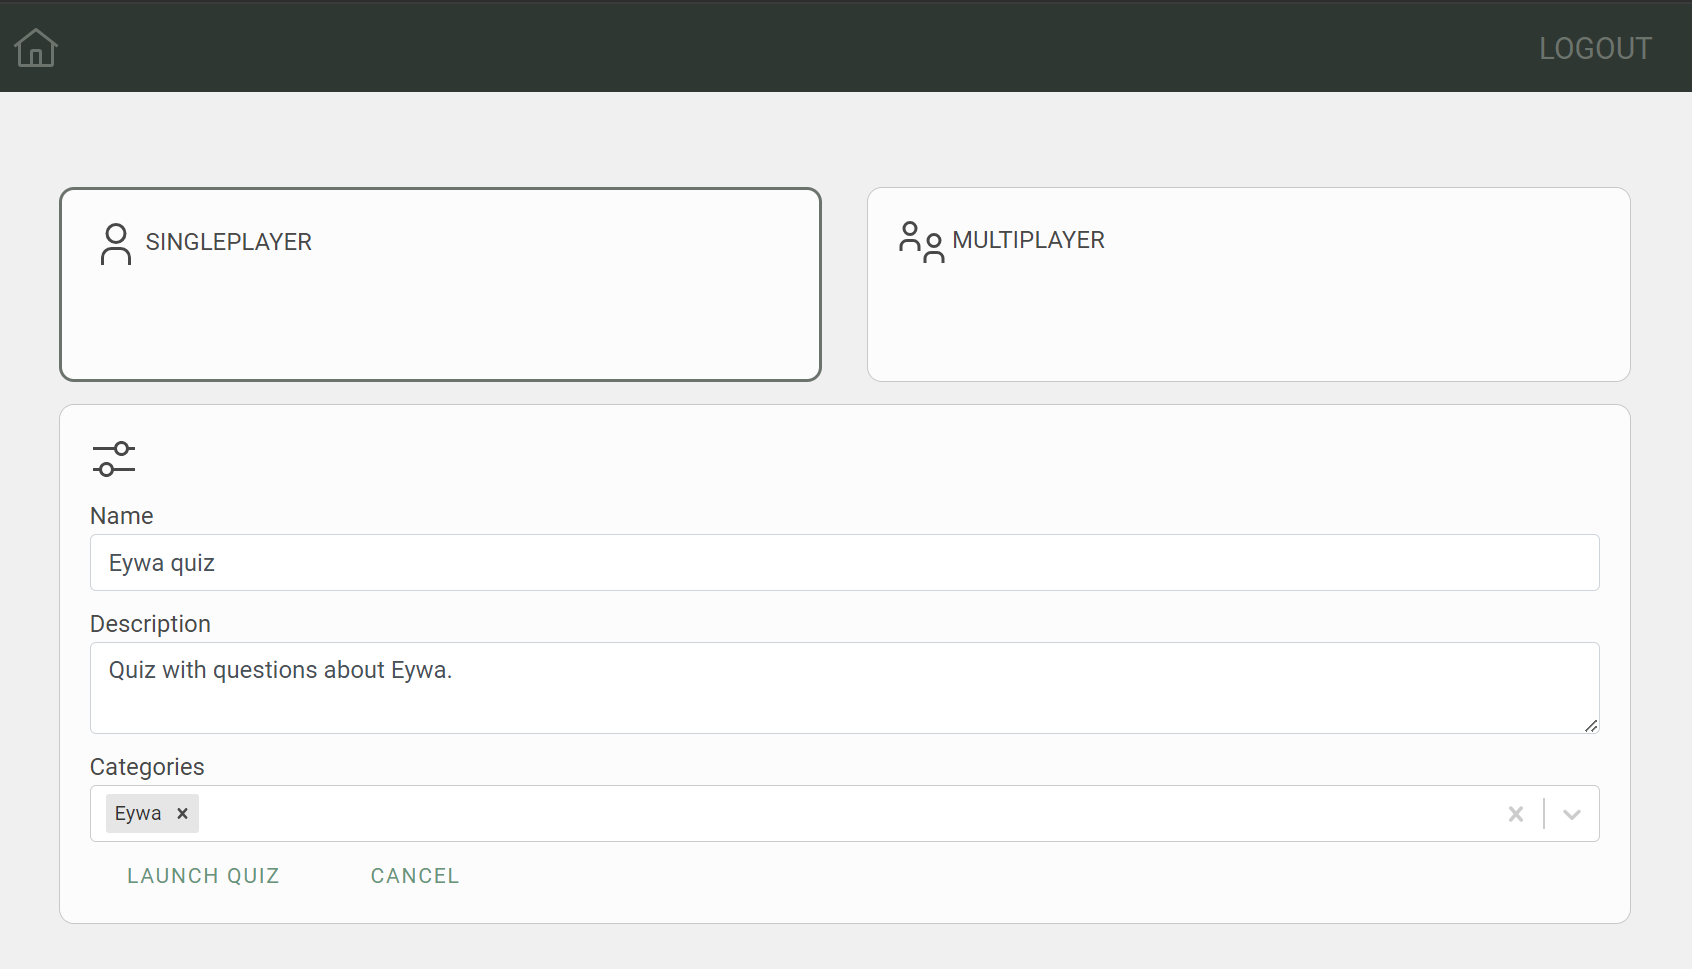Remove the Eywa category tag
The image size is (1692, 969).
click(x=182, y=814)
